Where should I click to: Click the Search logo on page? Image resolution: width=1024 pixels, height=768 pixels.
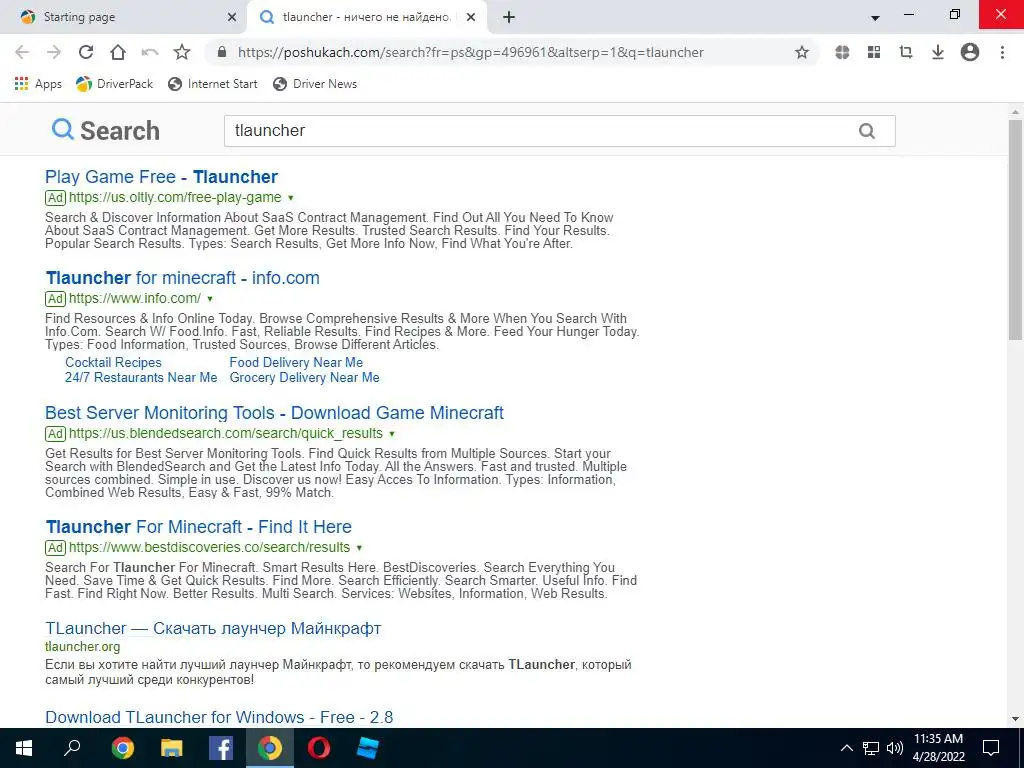click(x=106, y=131)
